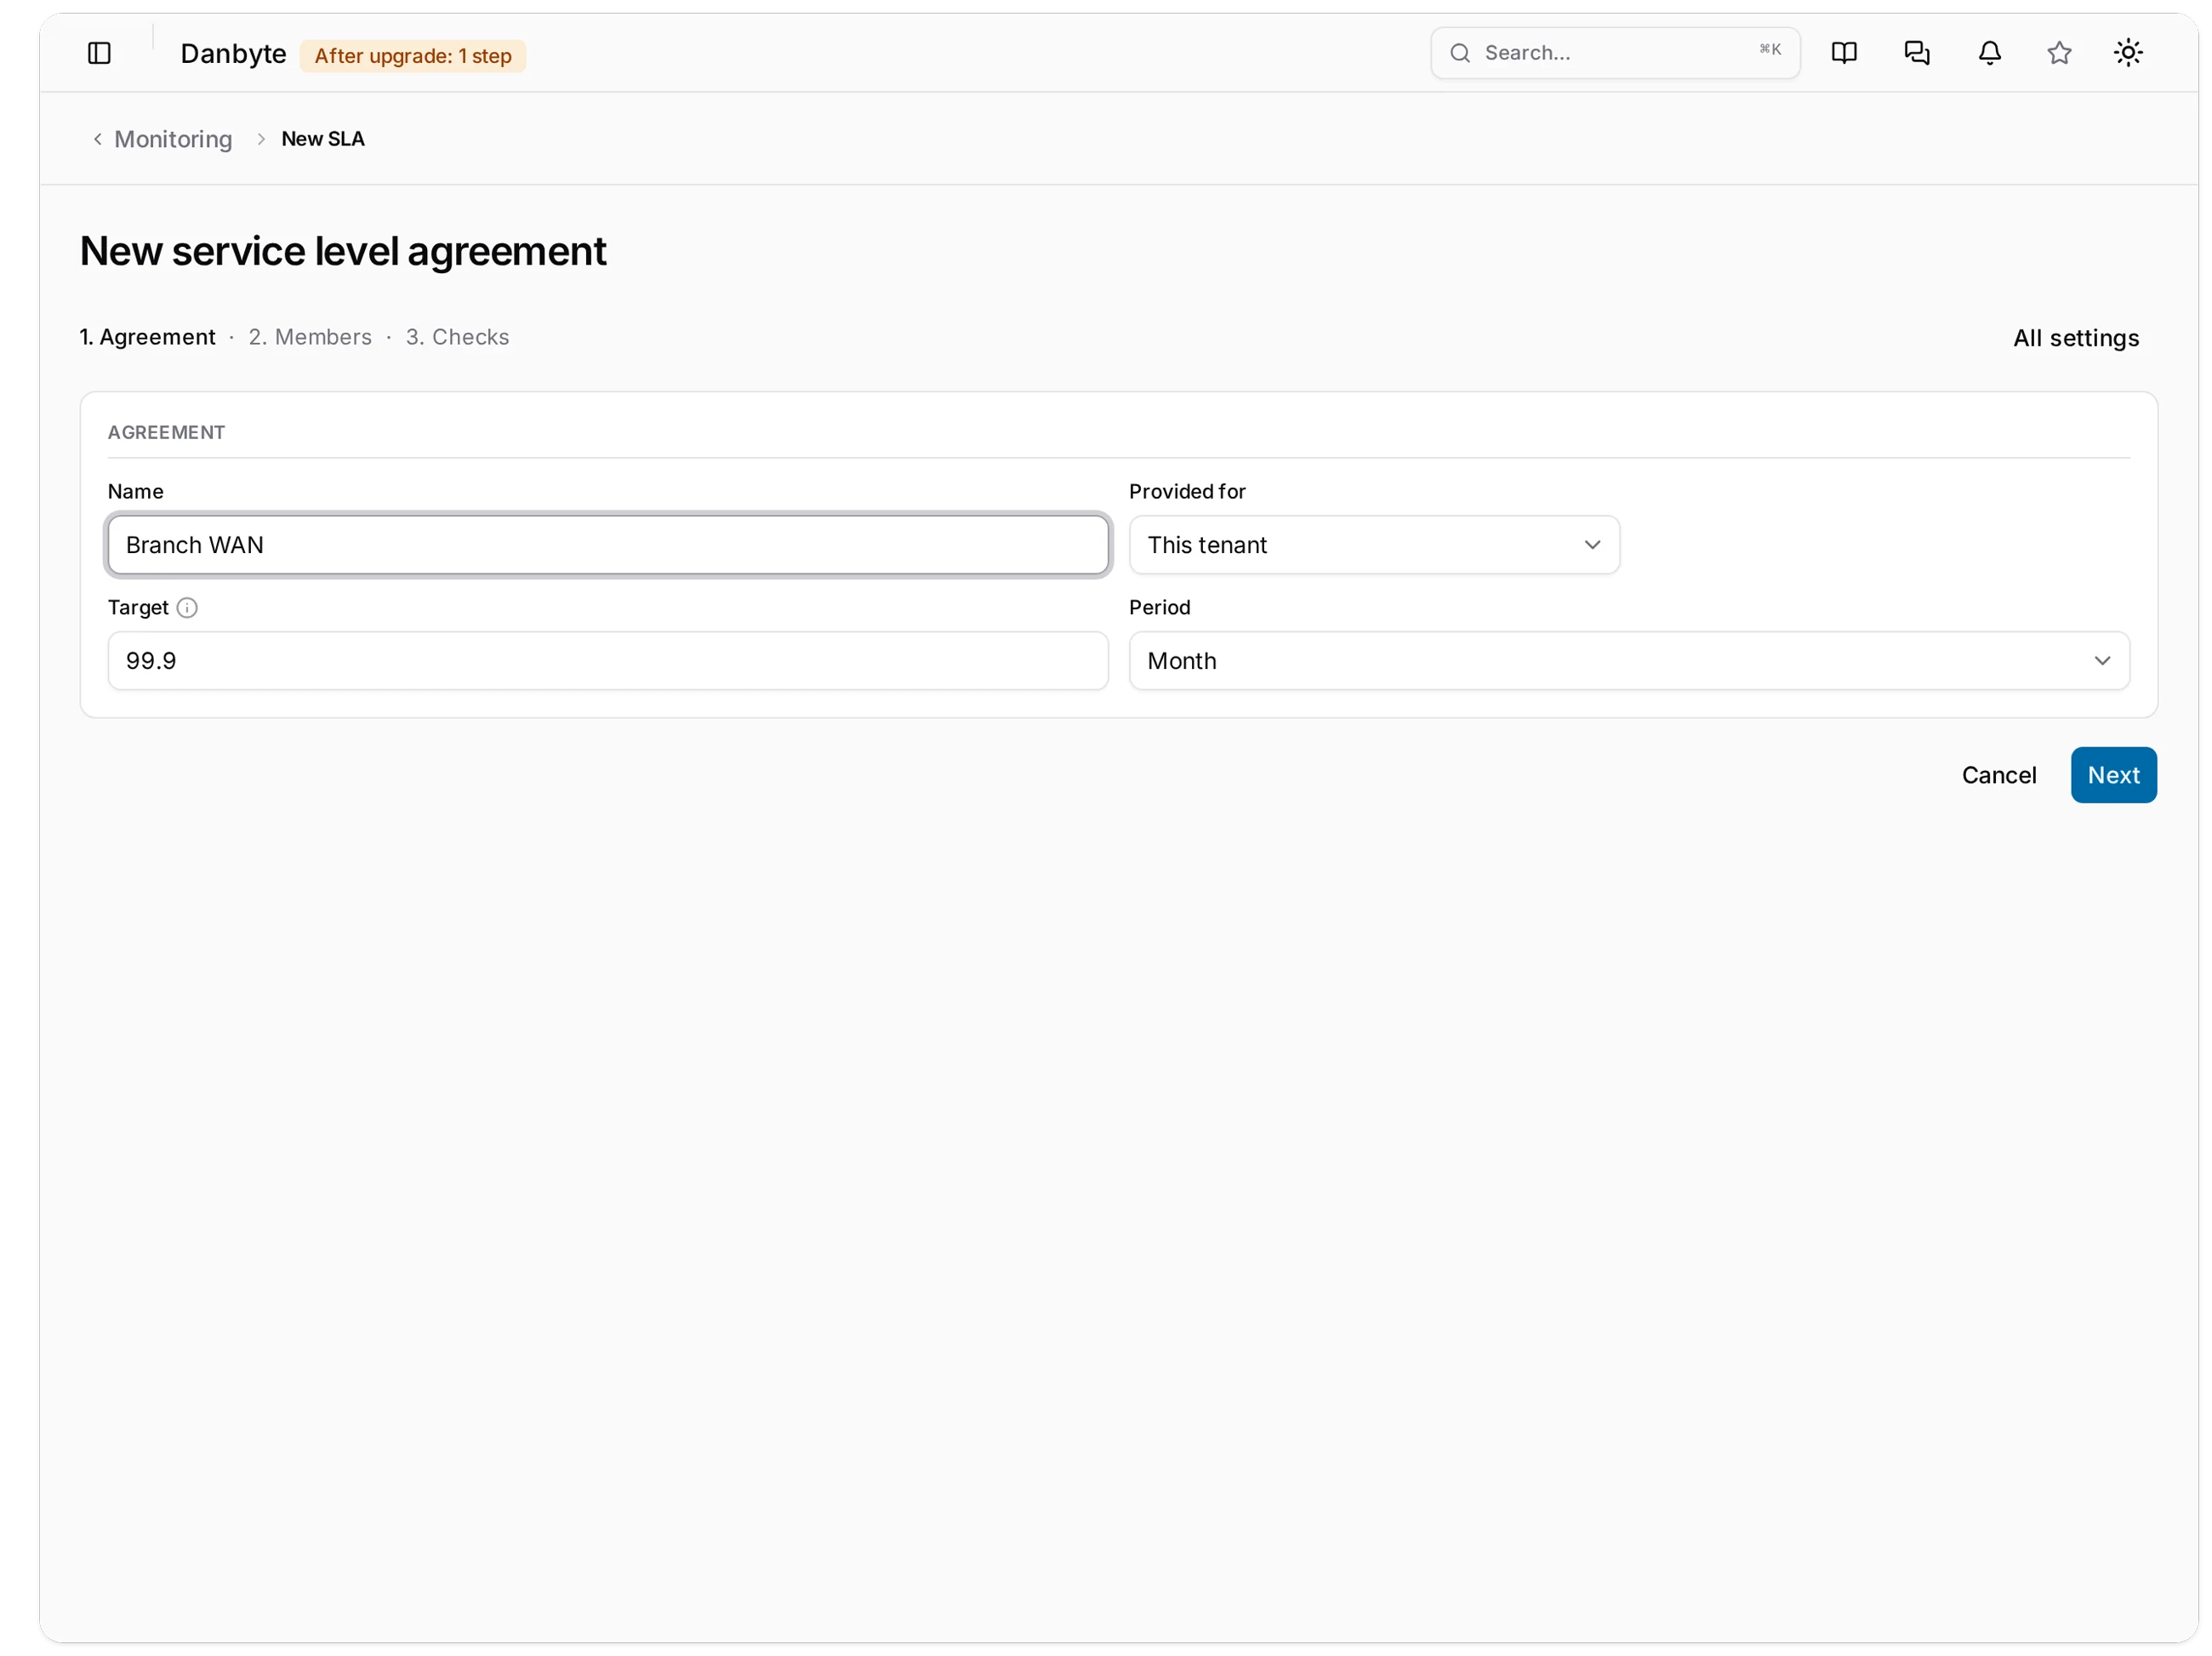The width and height of the screenshot is (2212, 1656).
Task: Click the After upgrade: 1 step badge
Action: point(413,56)
